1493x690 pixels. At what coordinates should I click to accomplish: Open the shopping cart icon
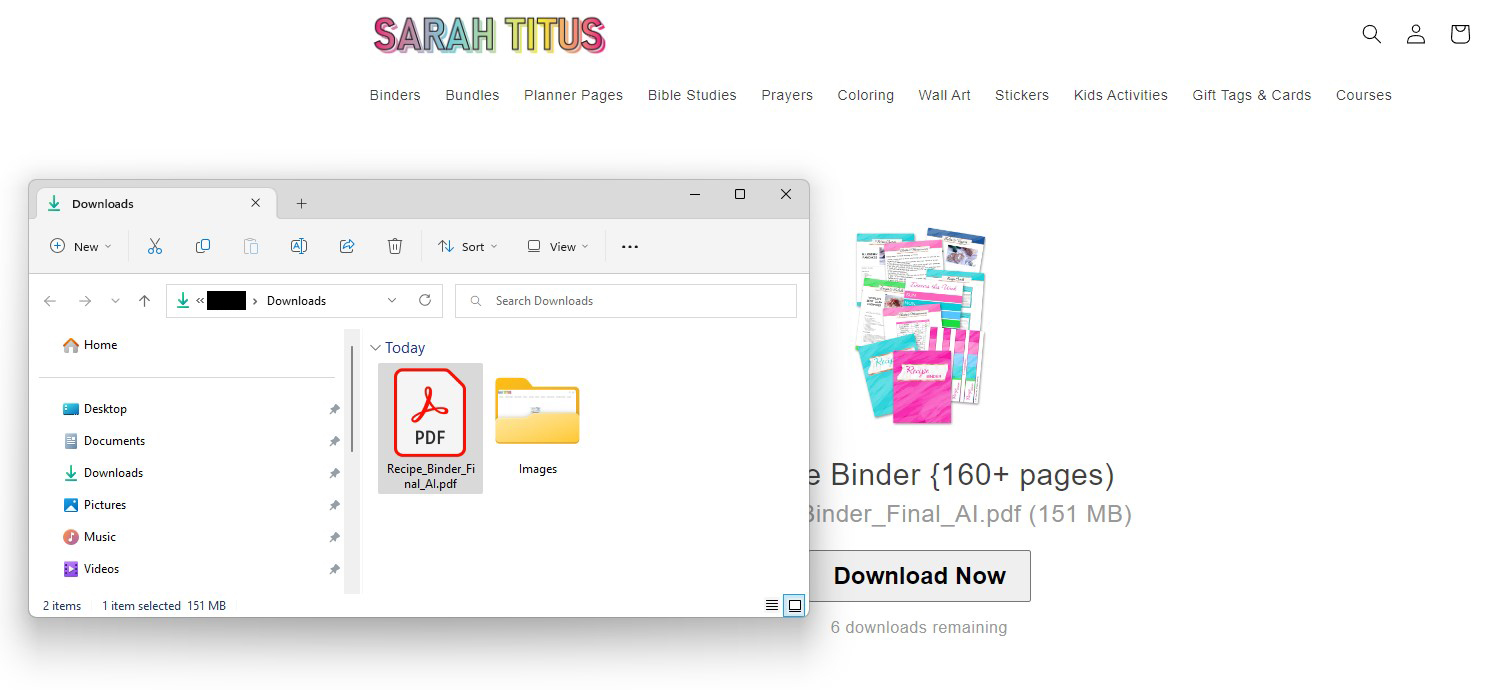(1459, 34)
